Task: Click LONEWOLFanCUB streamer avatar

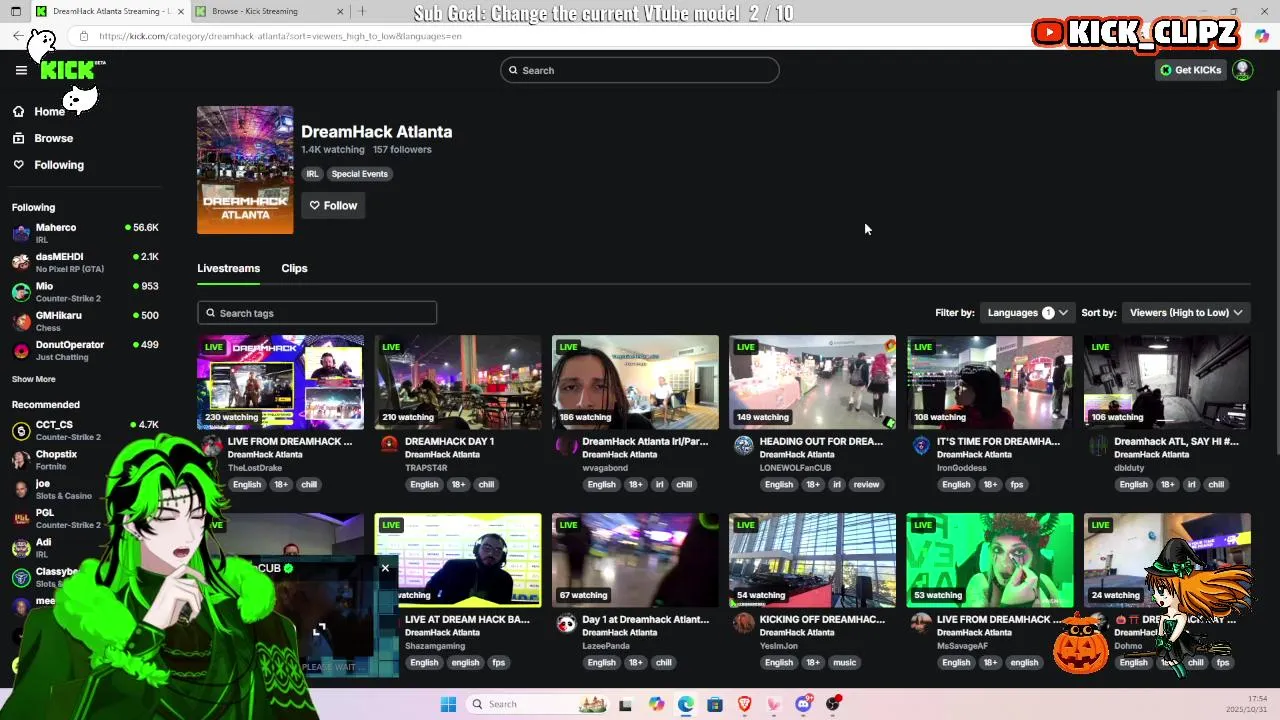Action: click(x=743, y=445)
